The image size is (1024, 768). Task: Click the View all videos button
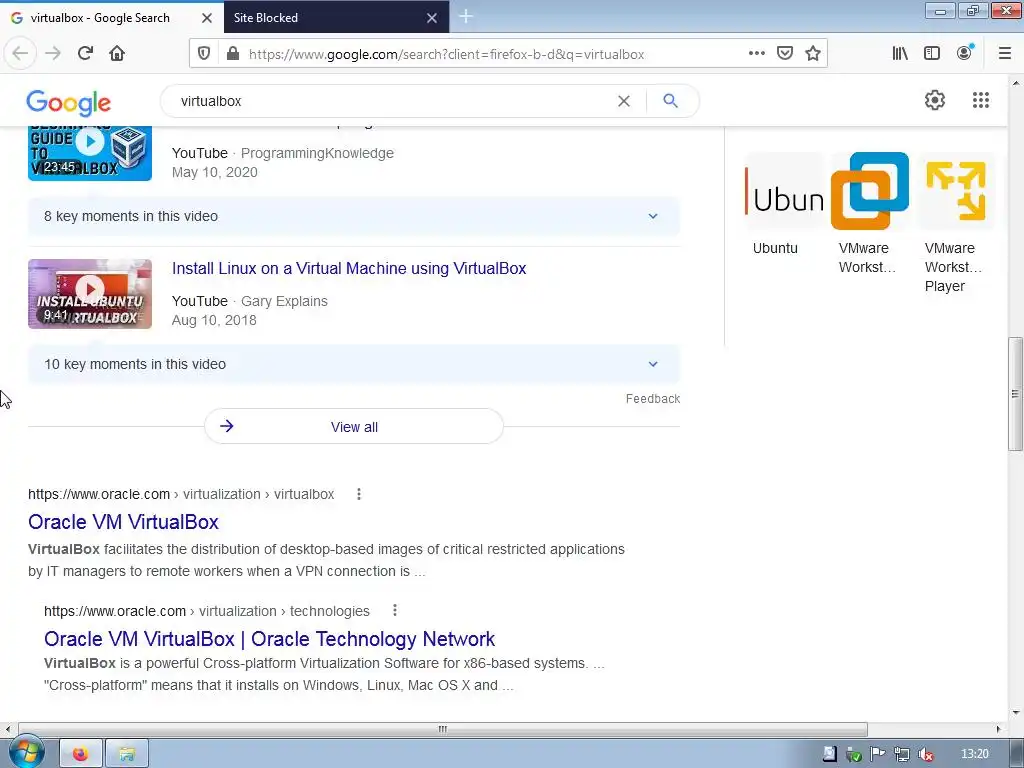coord(354,426)
